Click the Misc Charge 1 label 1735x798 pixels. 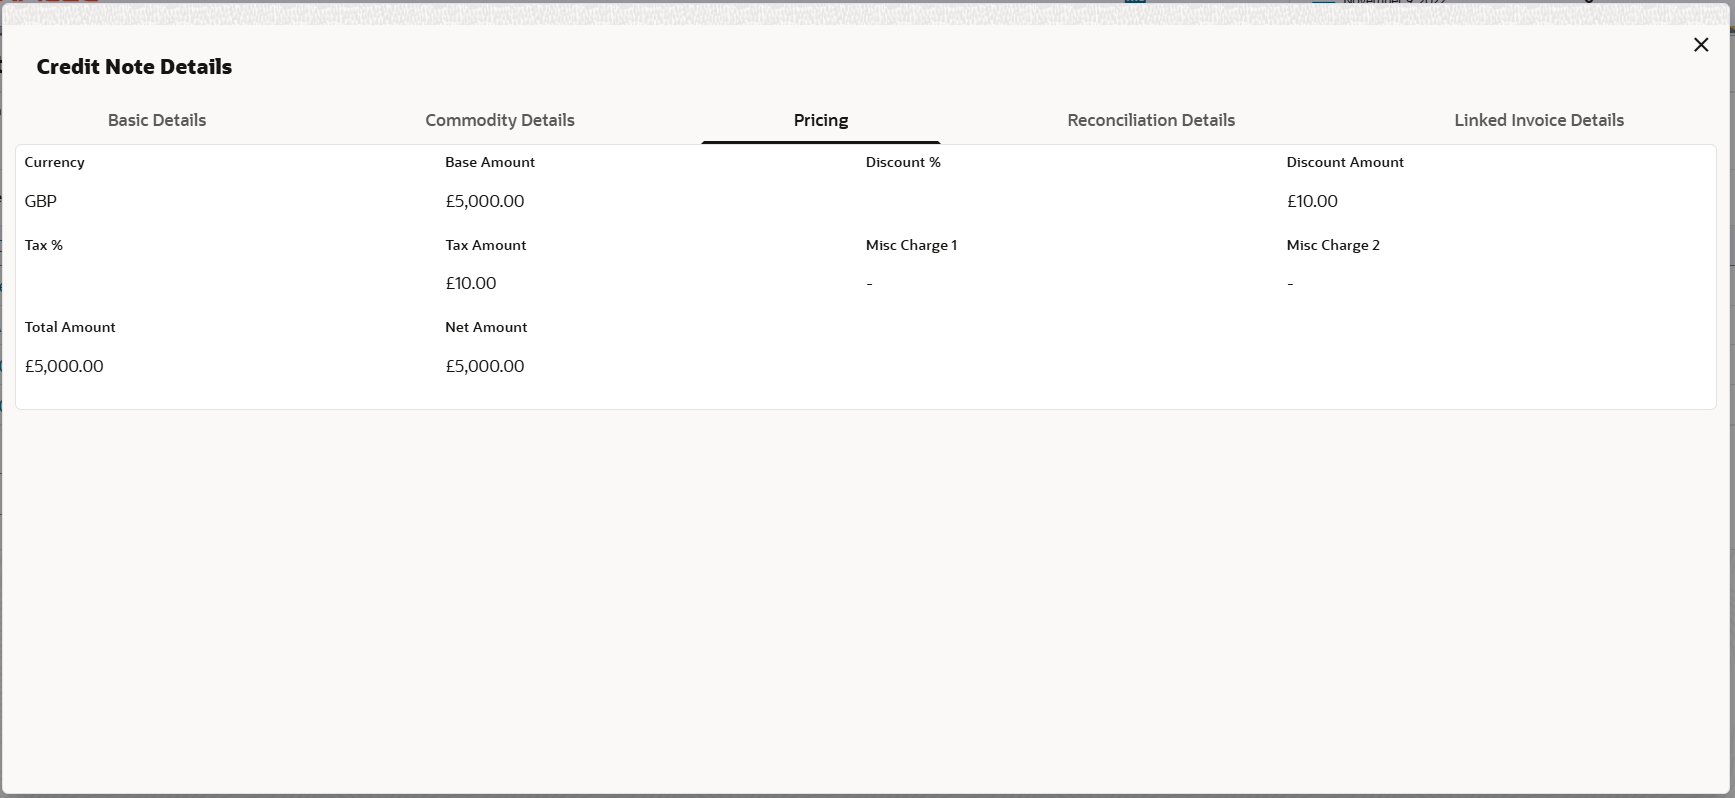click(911, 245)
